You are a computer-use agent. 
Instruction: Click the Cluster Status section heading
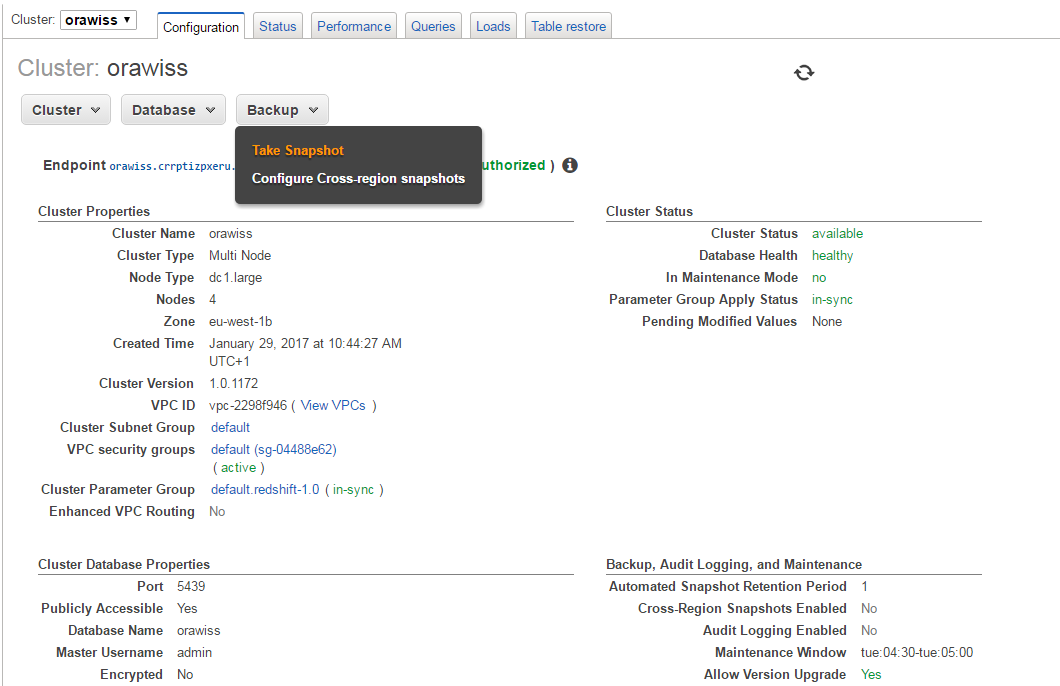tap(649, 212)
